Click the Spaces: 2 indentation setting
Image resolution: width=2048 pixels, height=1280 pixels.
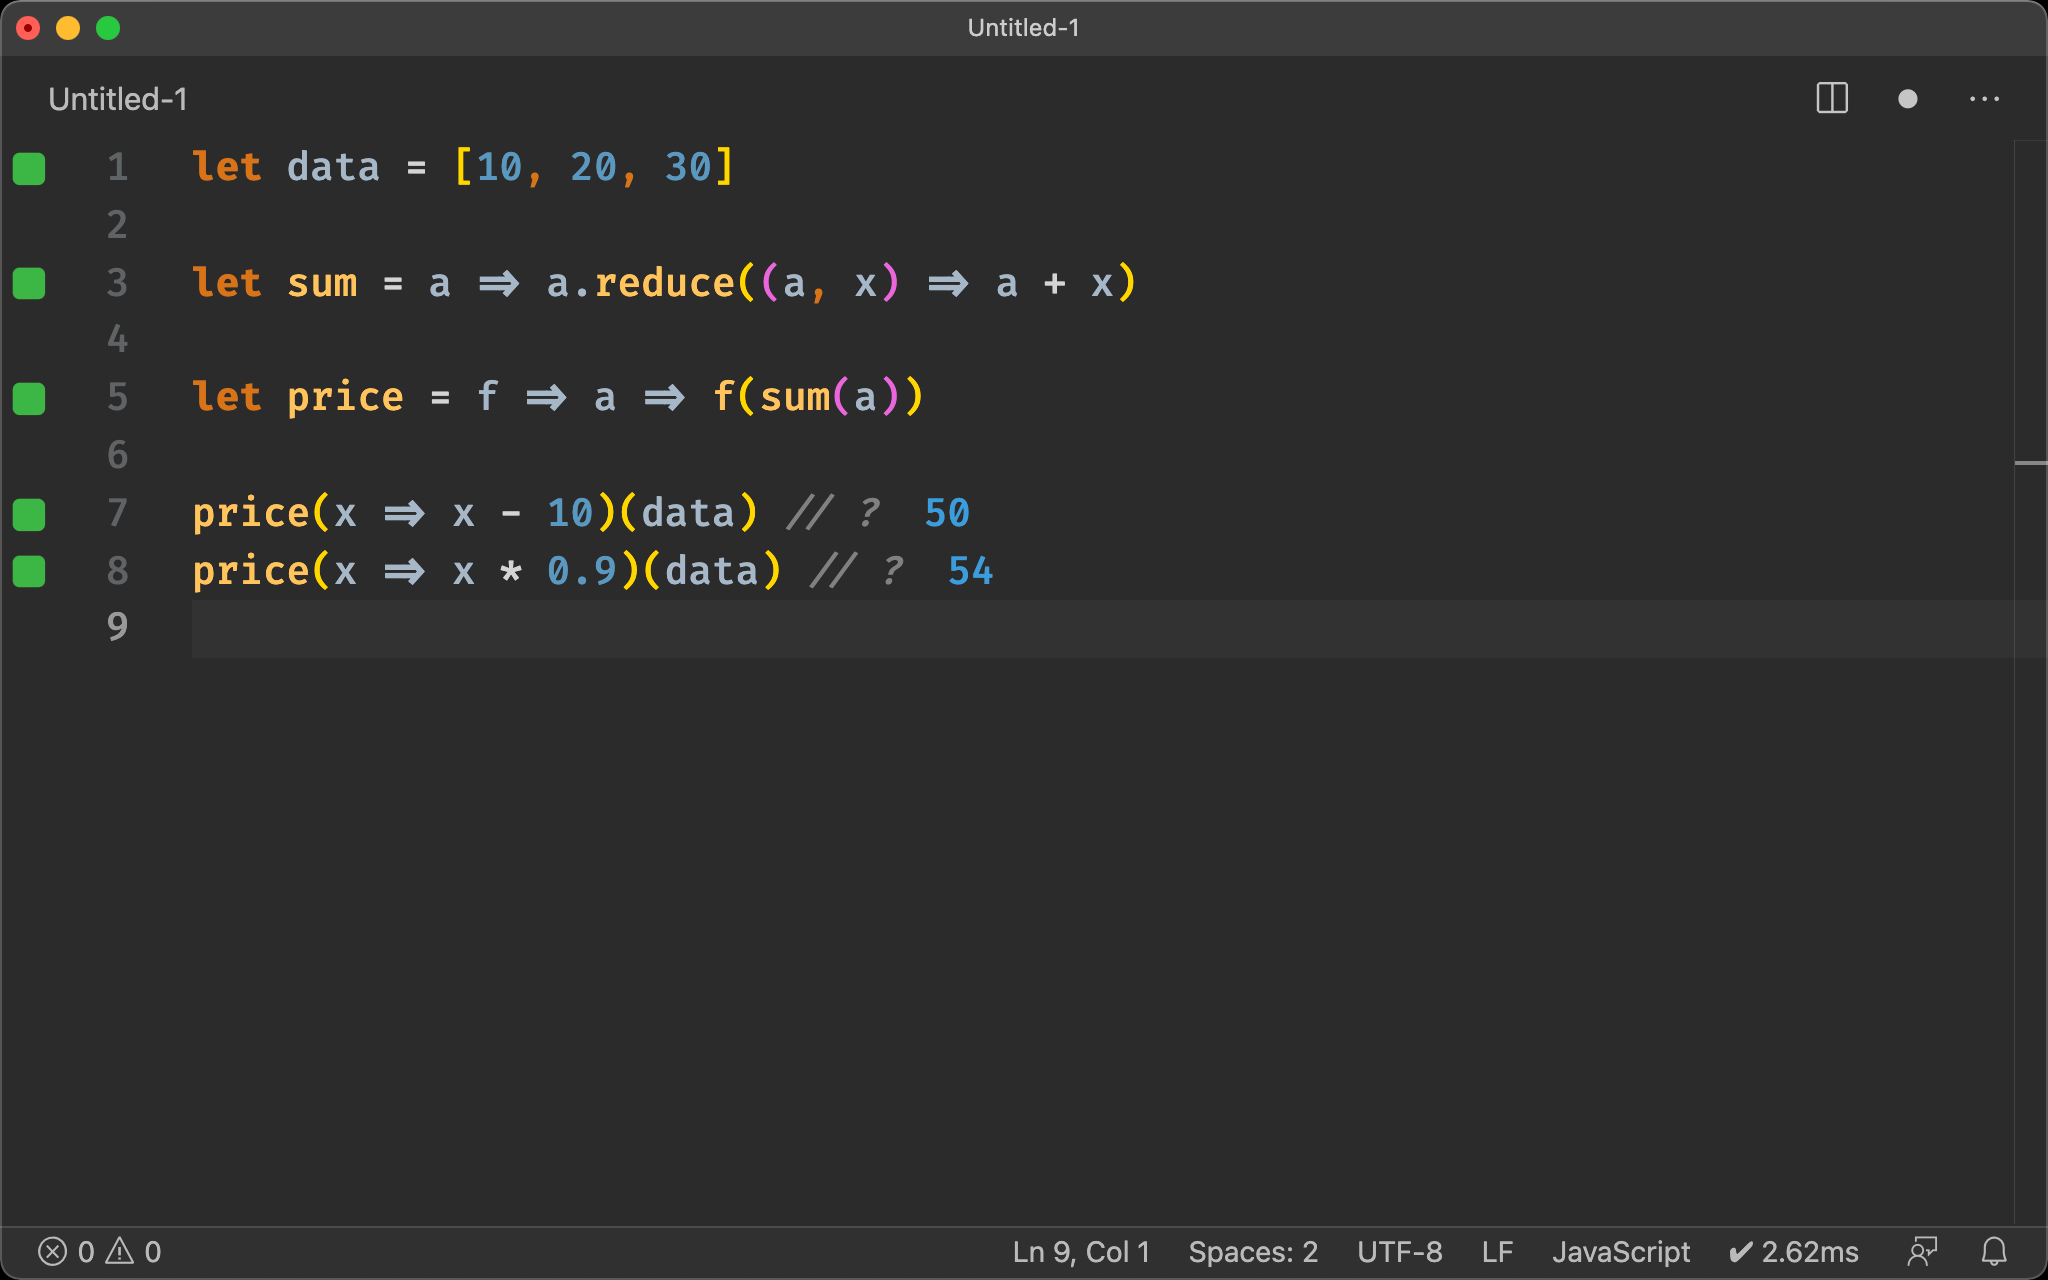[1253, 1251]
